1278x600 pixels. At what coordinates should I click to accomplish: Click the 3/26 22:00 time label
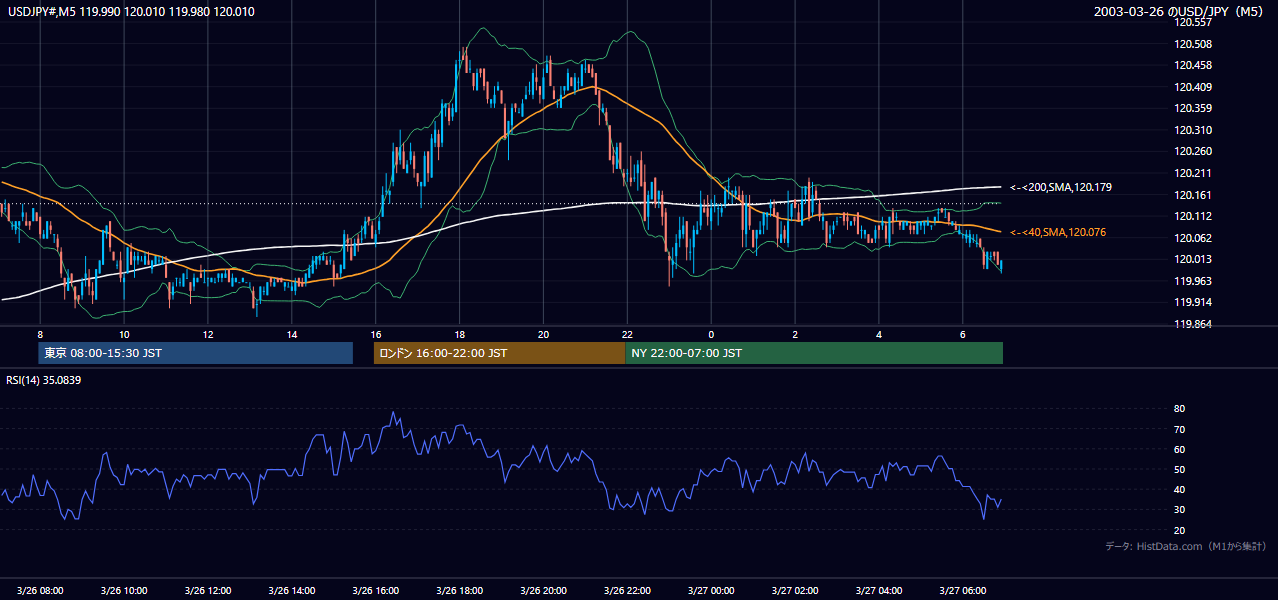click(x=627, y=591)
